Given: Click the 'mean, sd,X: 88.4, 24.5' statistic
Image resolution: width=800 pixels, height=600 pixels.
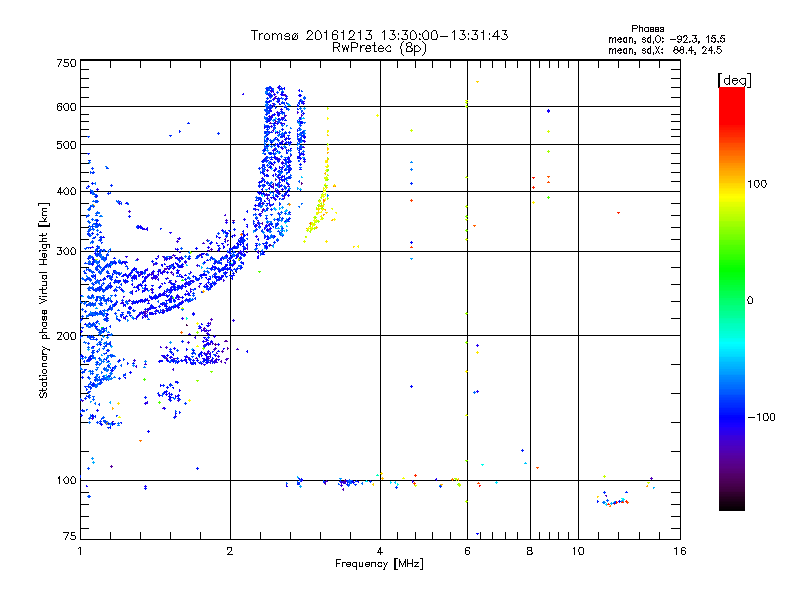Looking at the screenshot, I should click(x=665, y=51).
